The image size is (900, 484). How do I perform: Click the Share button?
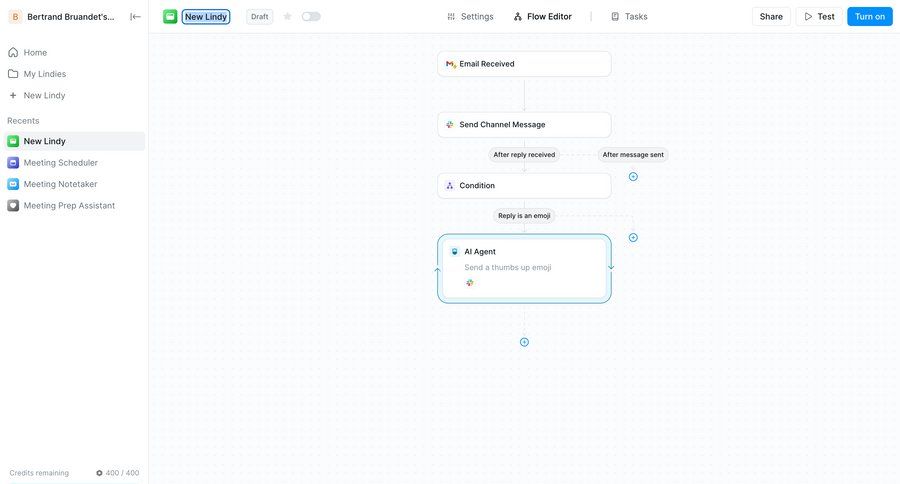pyautogui.click(x=771, y=17)
